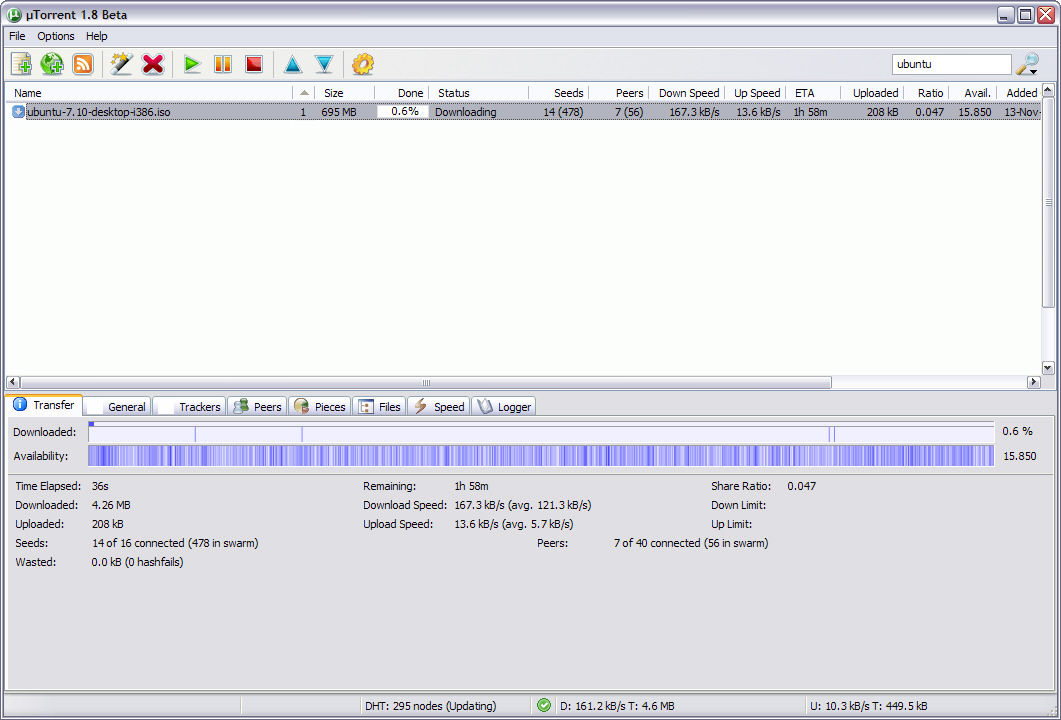Click Add Torrent from URL globe icon

click(x=52, y=64)
